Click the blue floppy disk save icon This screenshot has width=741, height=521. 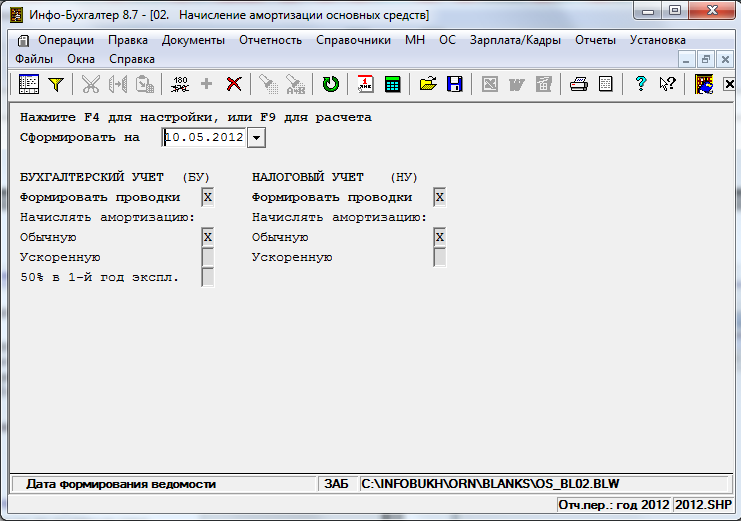click(x=454, y=84)
